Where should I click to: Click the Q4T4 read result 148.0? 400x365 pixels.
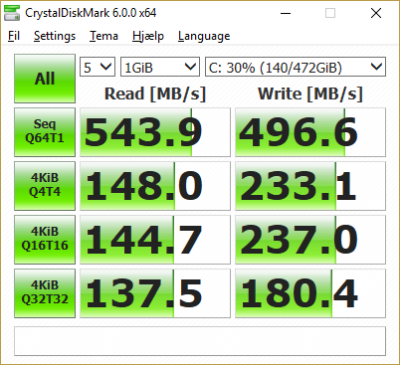[x=155, y=186]
